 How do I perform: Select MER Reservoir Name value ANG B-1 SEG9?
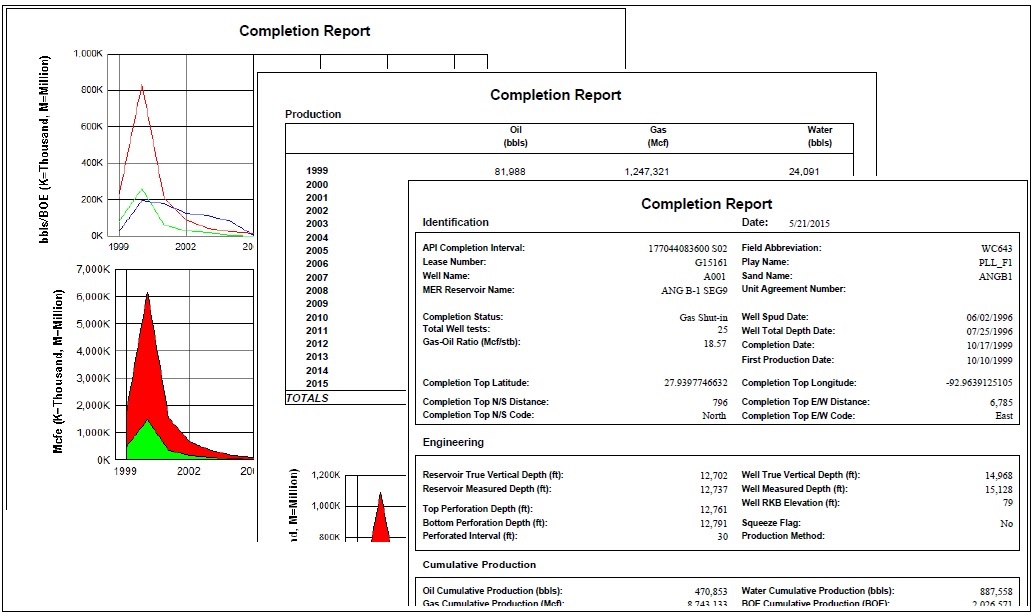(694, 291)
